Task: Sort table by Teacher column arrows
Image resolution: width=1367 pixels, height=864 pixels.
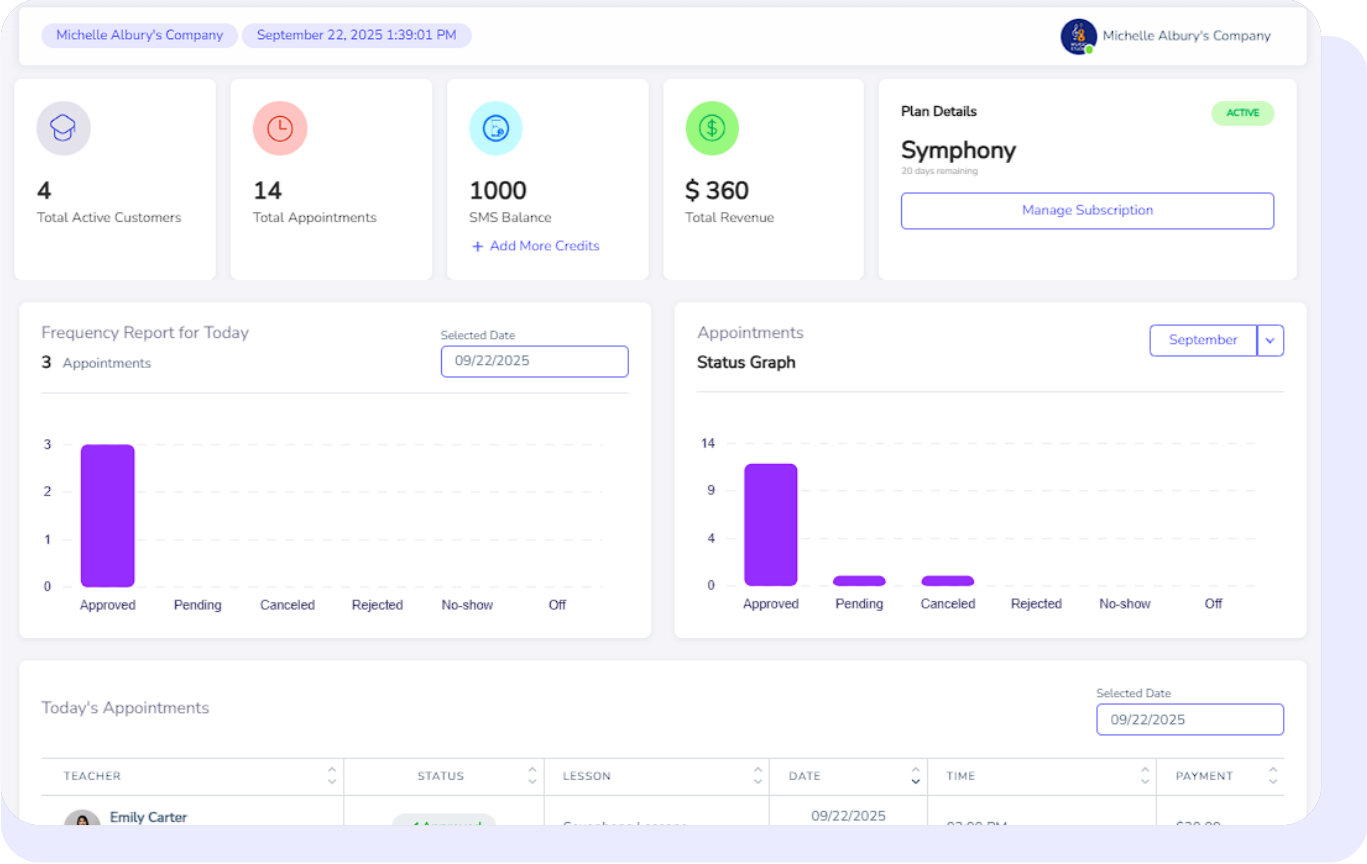Action: (x=331, y=775)
